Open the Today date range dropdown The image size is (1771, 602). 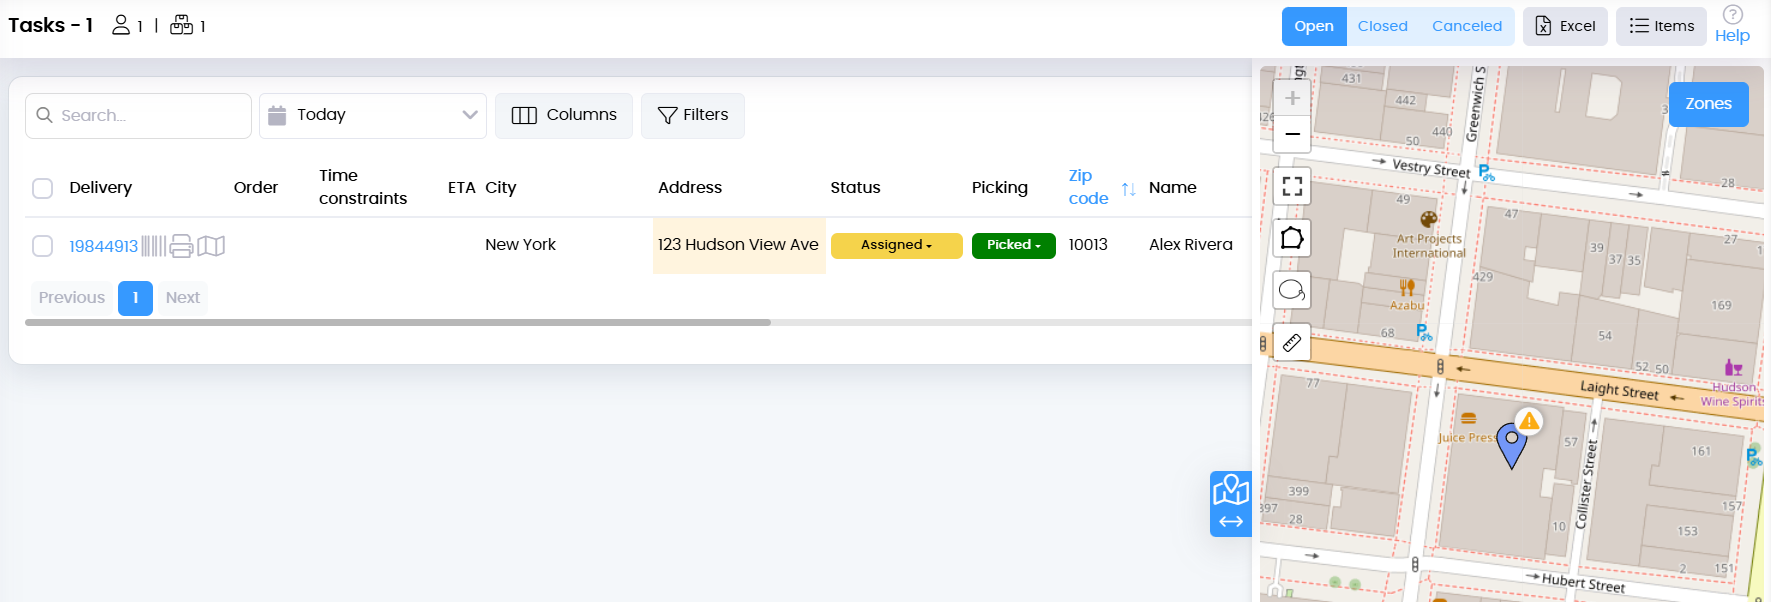[373, 116]
